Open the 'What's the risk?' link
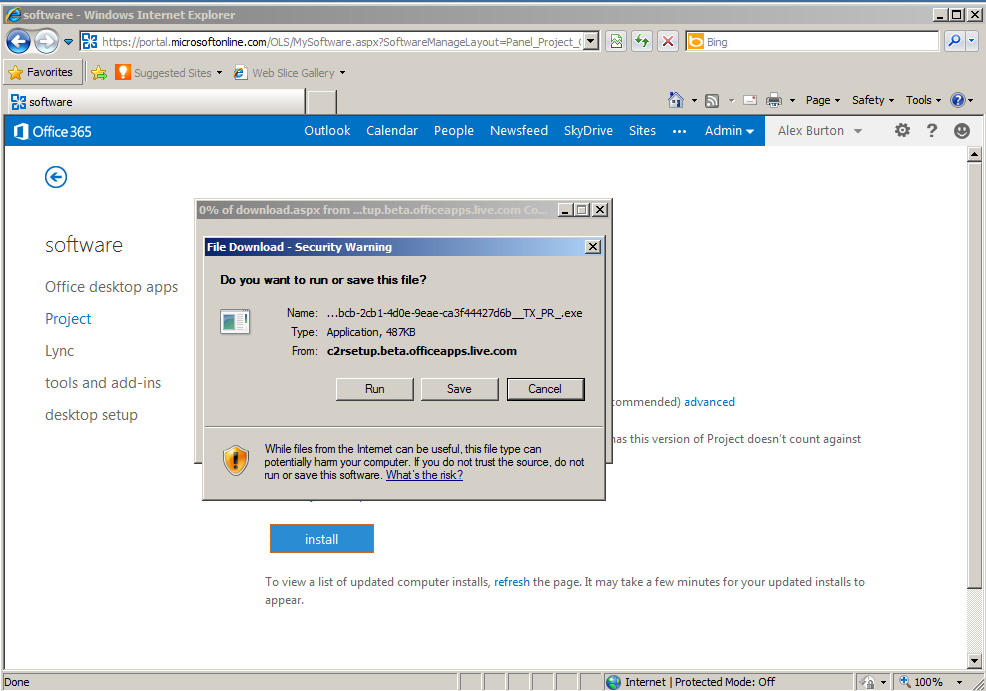986x691 pixels. click(x=424, y=475)
